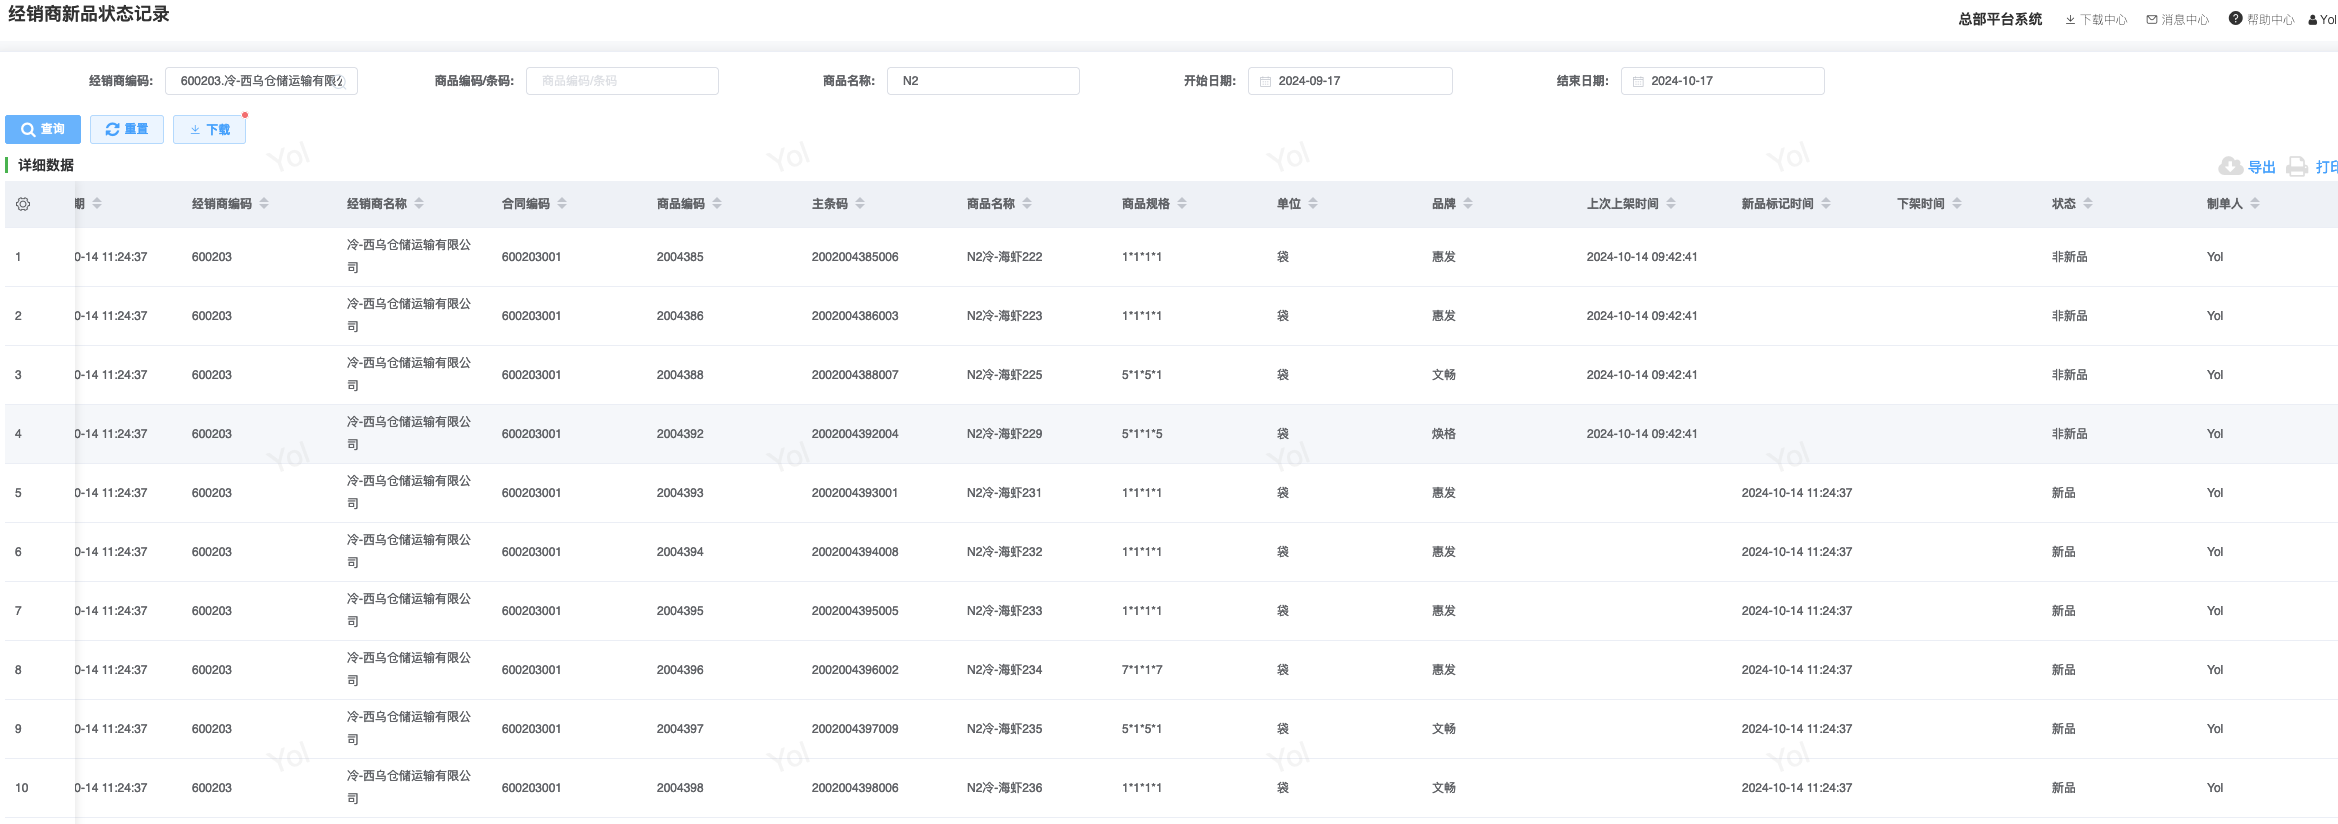The image size is (2338, 824).
Task: Select the row for N2冷-海虾229
Action: pos(1004,434)
